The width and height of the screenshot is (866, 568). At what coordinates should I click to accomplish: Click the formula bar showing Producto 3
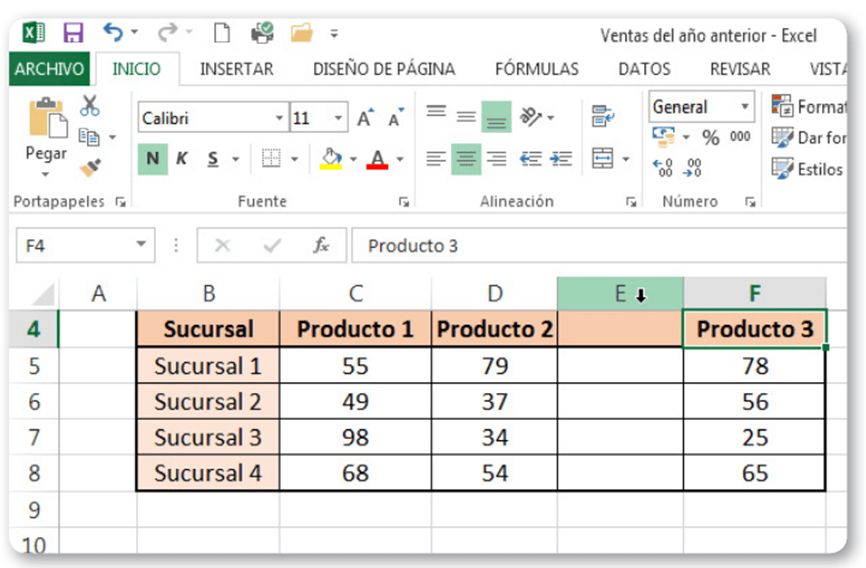click(x=599, y=245)
